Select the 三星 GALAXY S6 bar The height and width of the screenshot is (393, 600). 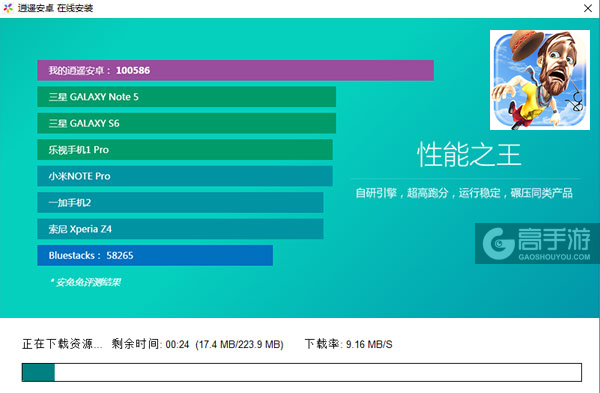coord(187,123)
